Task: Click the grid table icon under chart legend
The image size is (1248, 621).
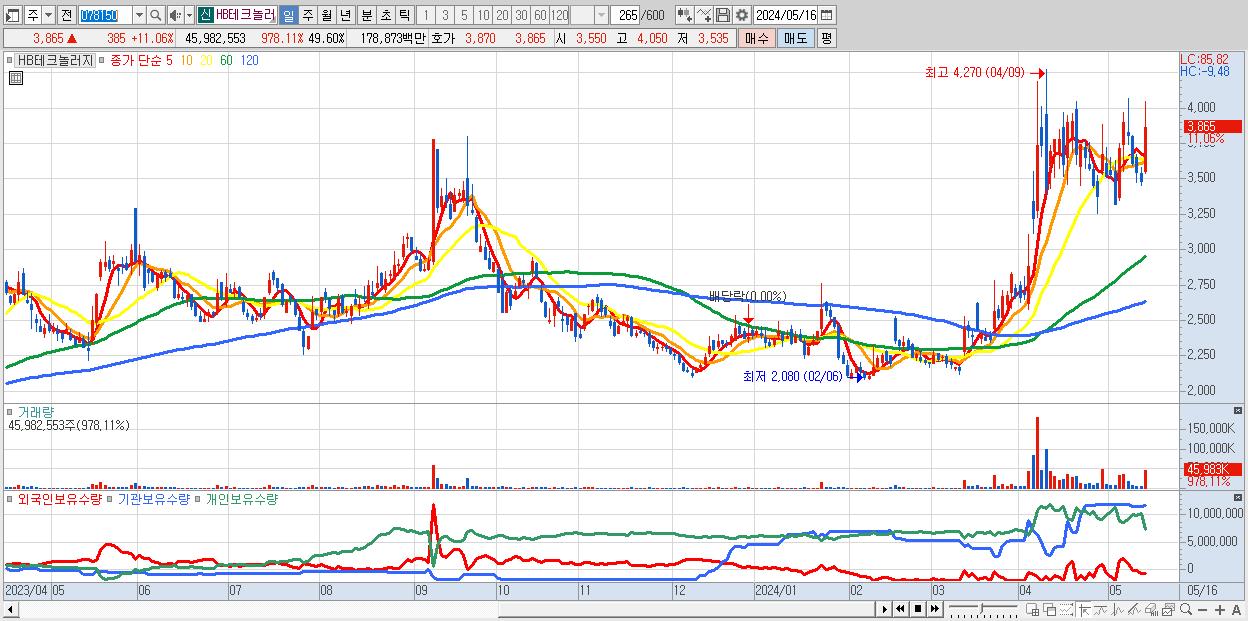Action: (14, 77)
